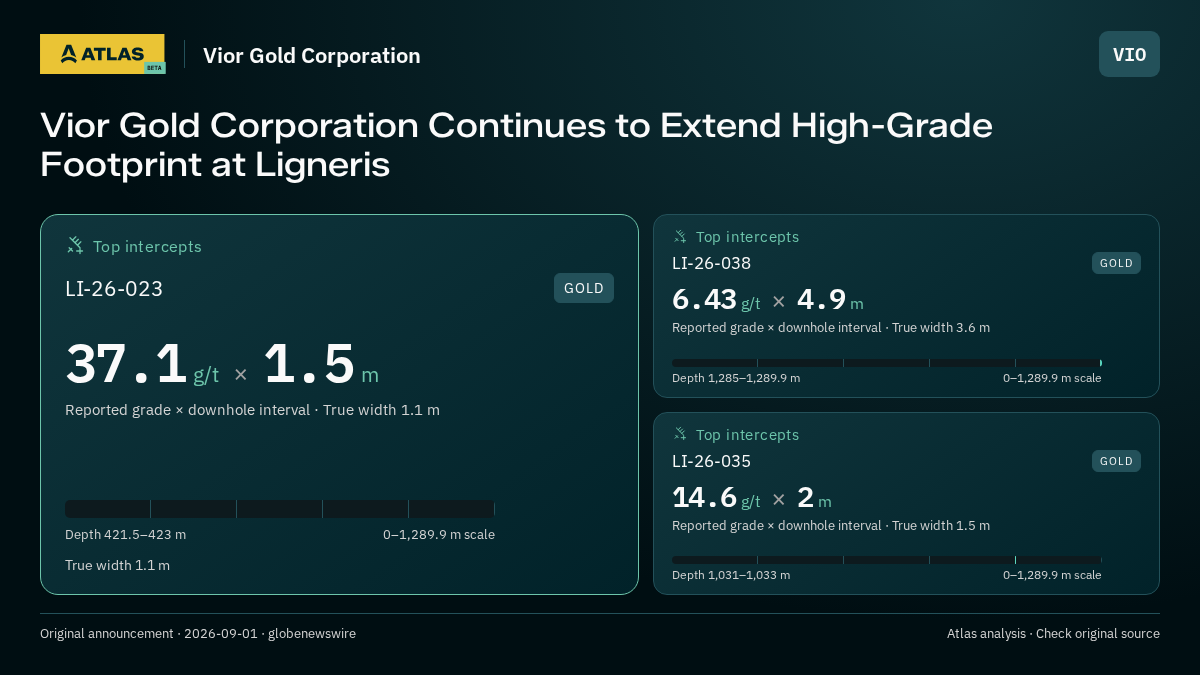Click the 'True width 3.6 m' caption
This screenshot has width=1200, height=675.
pos(941,327)
